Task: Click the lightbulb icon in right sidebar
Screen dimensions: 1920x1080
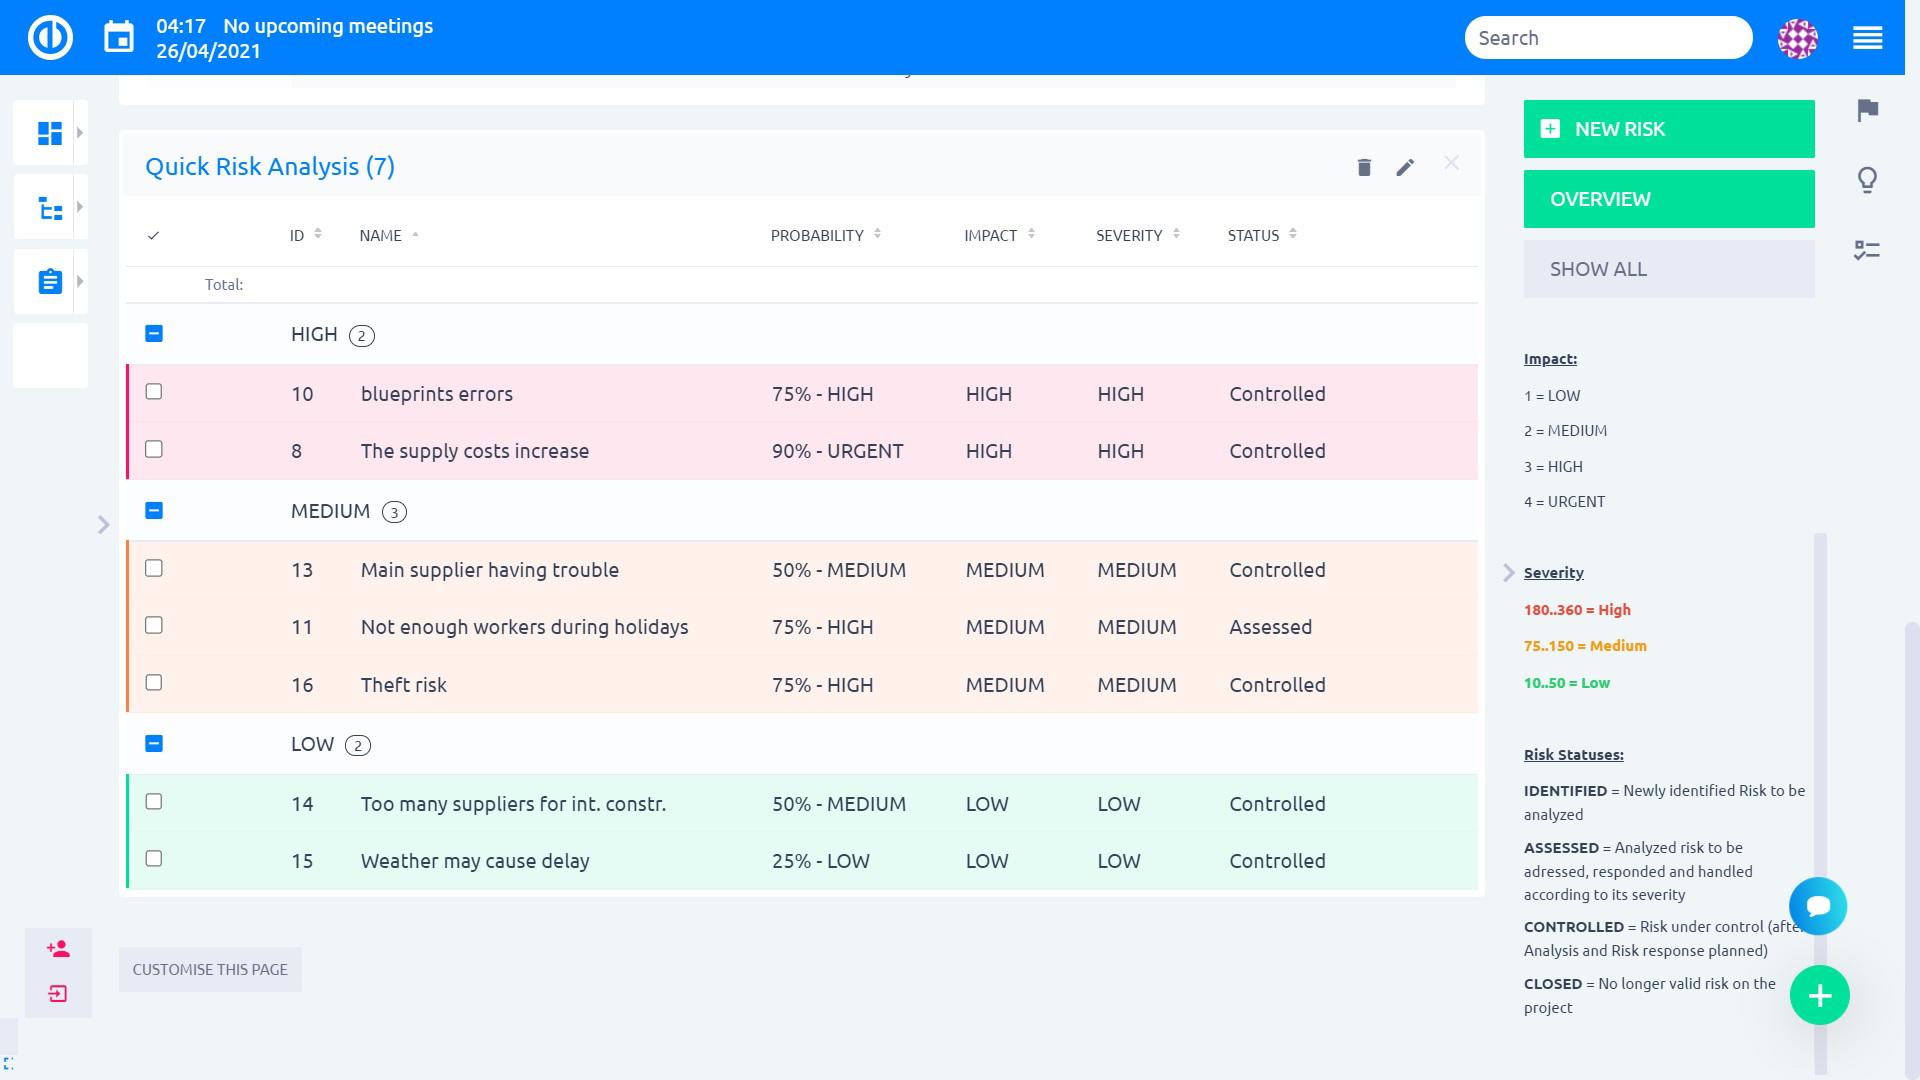Action: [x=1867, y=180]
